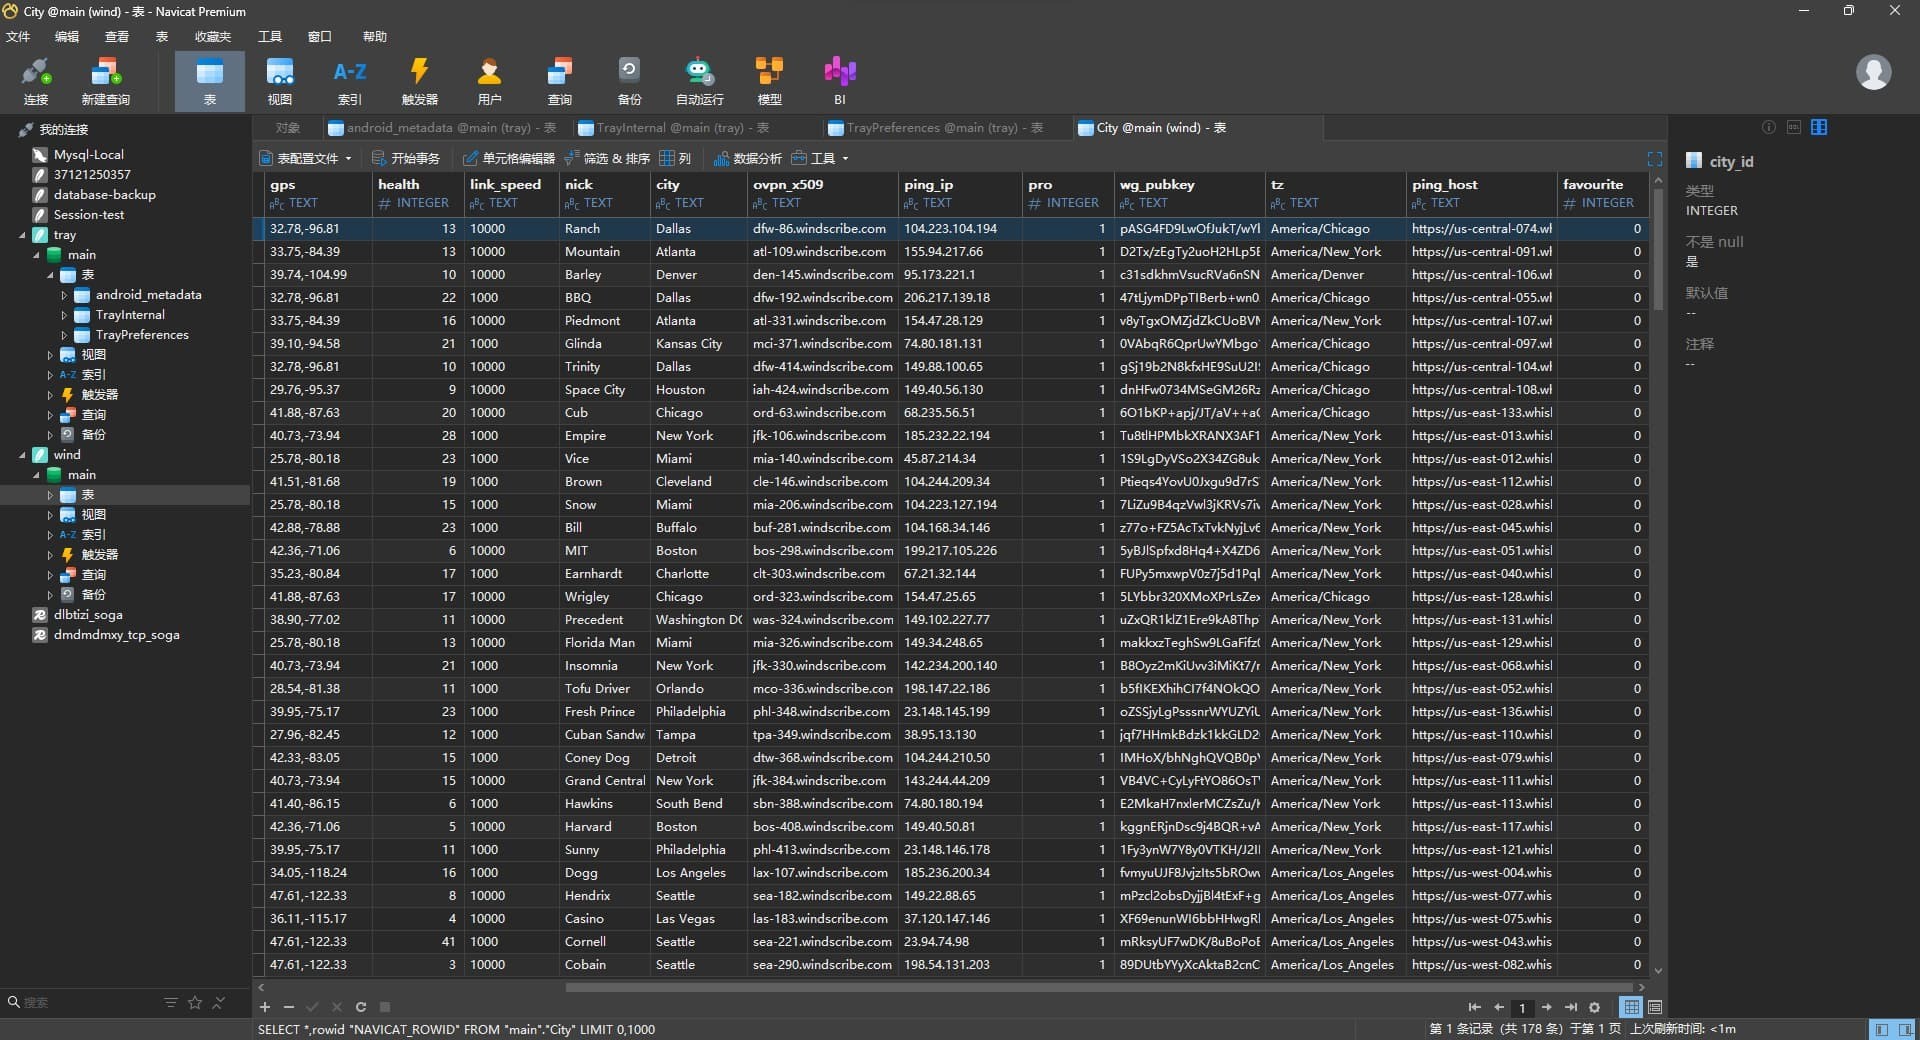Open the 表配置文件 dropdown arrow

tap(348, 159)
